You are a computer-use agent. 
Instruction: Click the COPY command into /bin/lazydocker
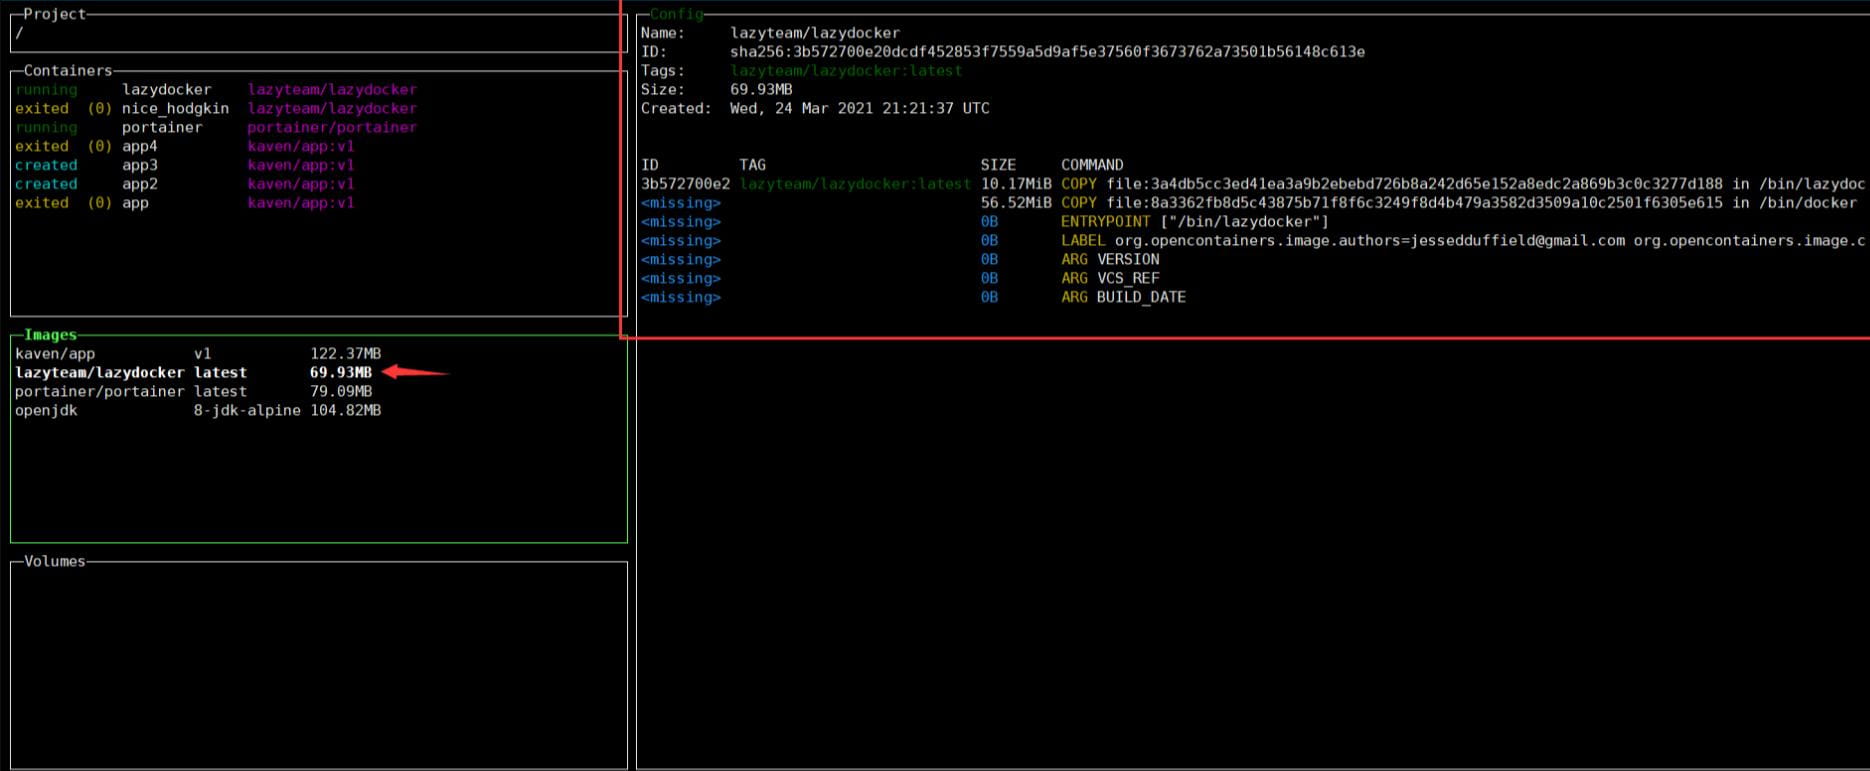[1463, 184]
